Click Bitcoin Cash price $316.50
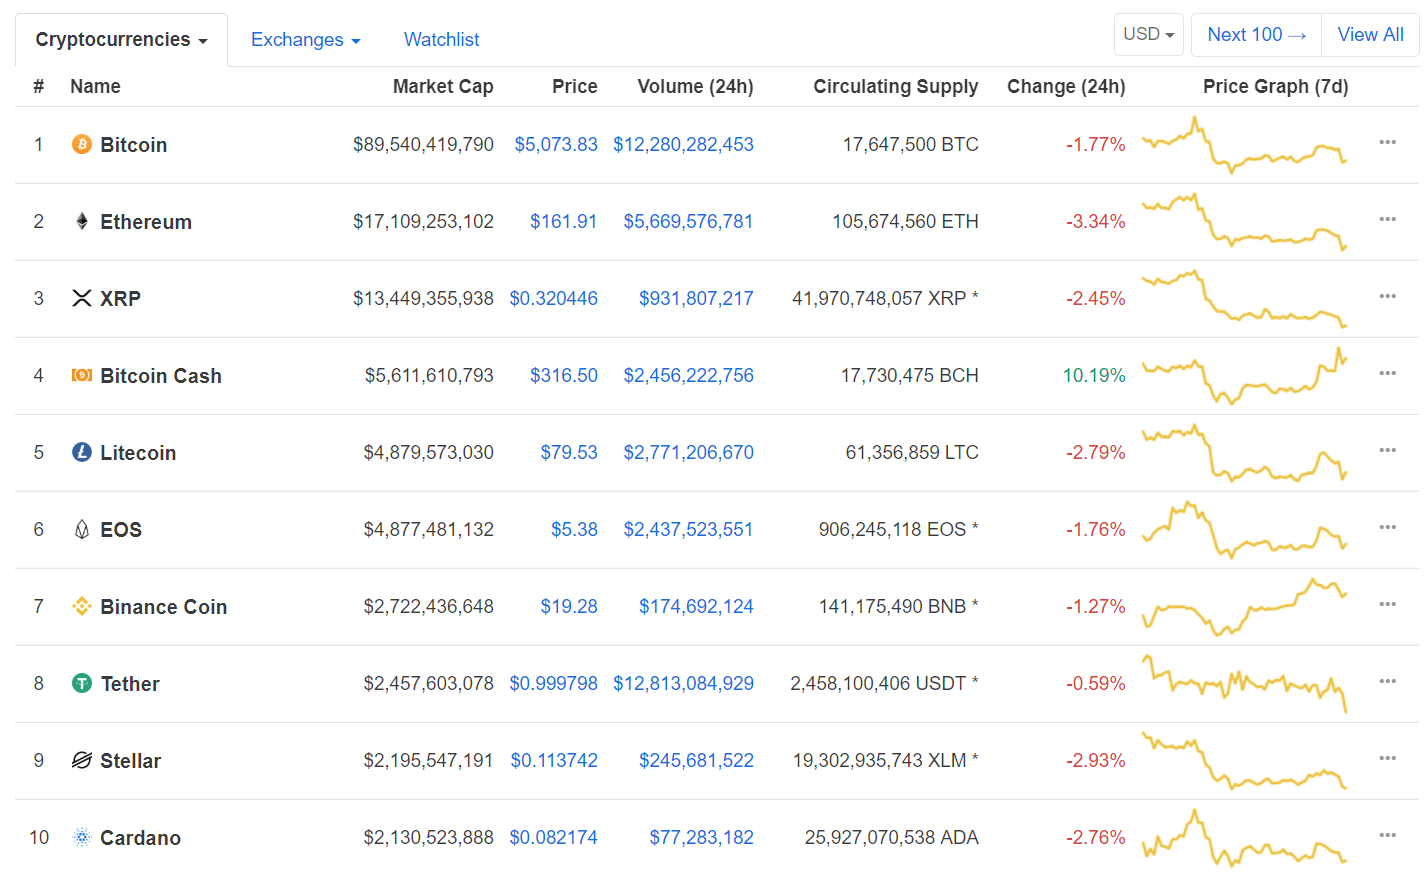 tap(563, 375)
